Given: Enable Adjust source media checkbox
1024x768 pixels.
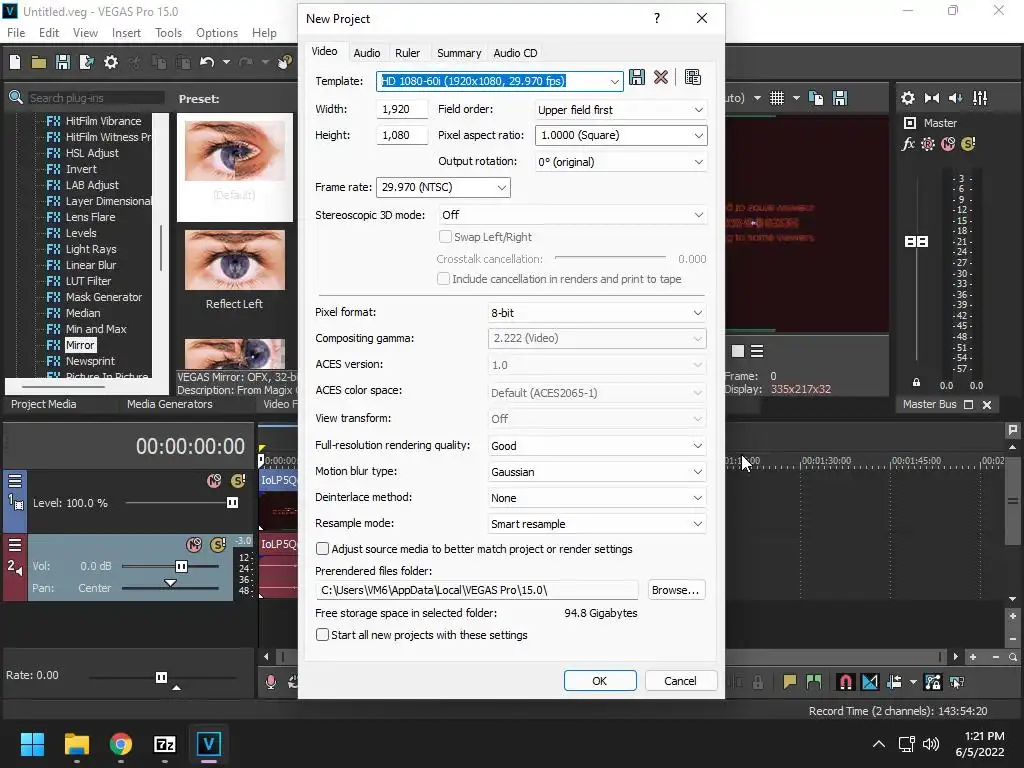Looking at the screenshot, I should [322, 549].
